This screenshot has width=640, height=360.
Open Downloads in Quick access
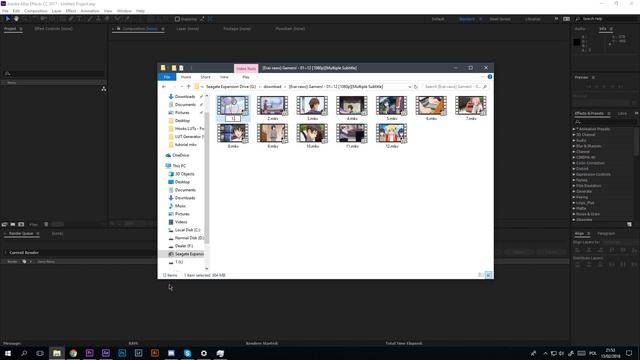click(184, 97)
